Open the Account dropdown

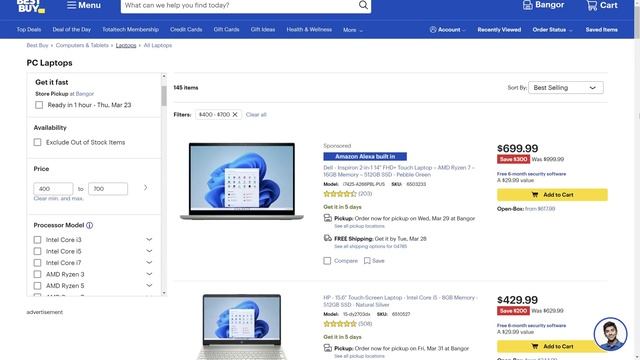[x=447, y=30]
